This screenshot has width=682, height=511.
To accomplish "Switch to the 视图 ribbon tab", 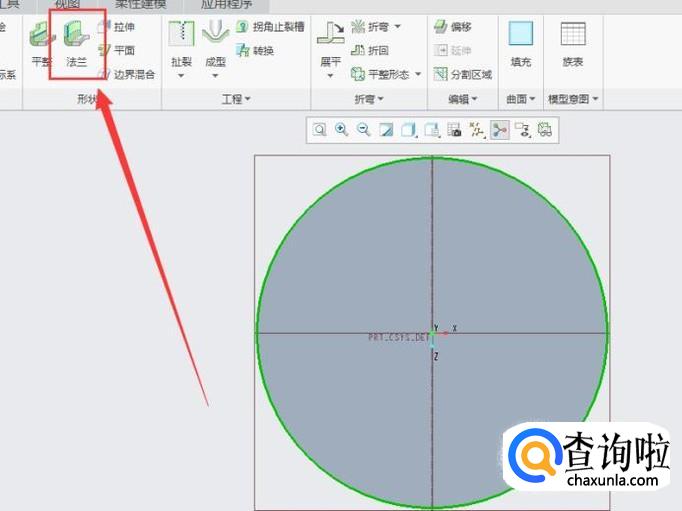I will click(67, 4).
